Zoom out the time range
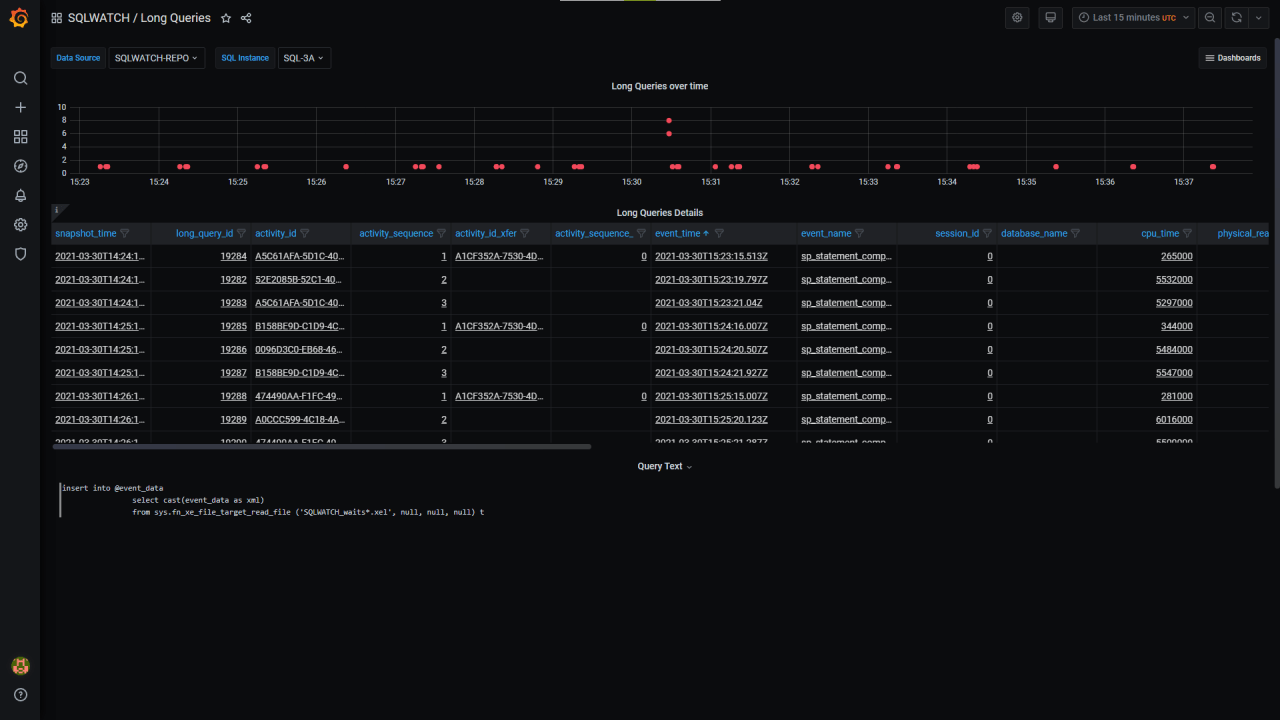Image resolution: width=1280 pixels, height=720 pixels. (1210, 17)
